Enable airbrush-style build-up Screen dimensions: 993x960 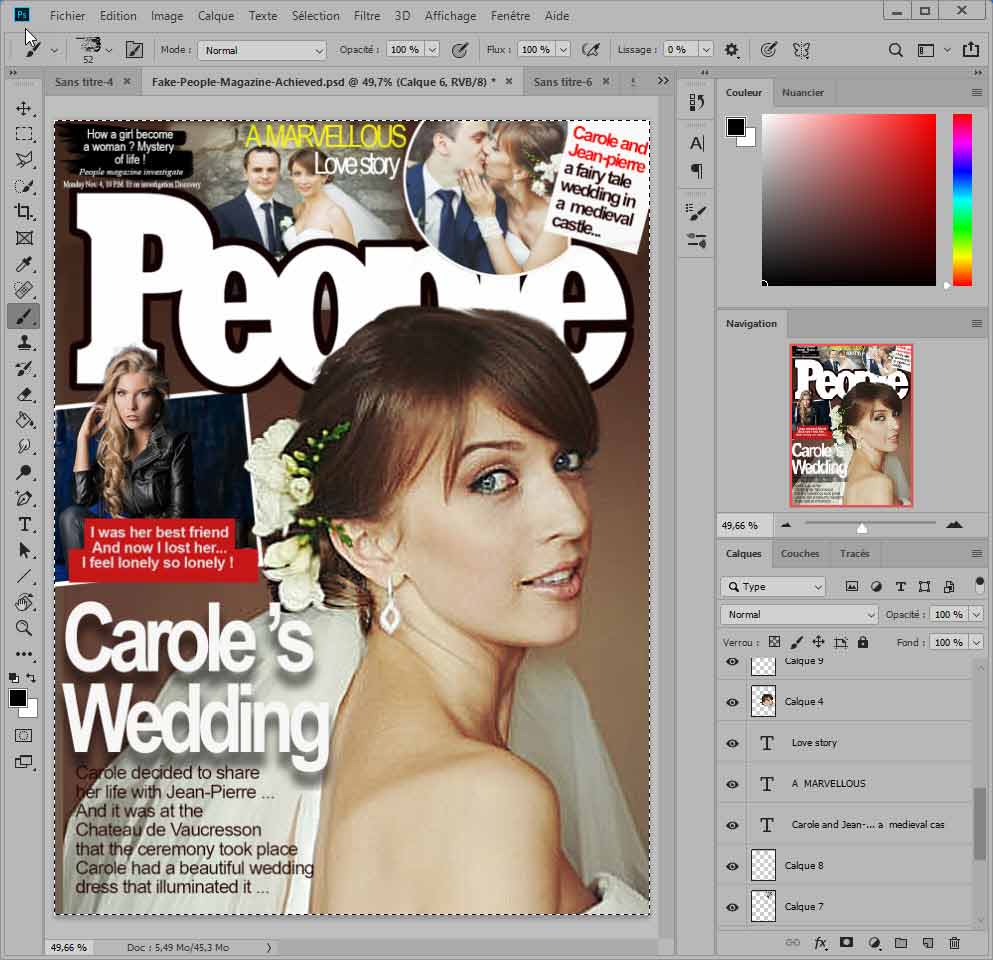pyautogui.click(x=590, y=50)
